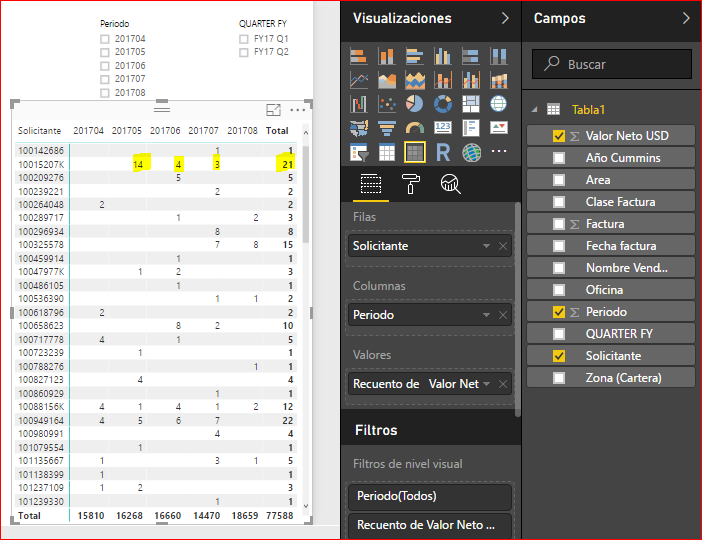This screenshot has width=702, height=540.
Task: Collapse the Tabla1 table tree
Action: 535,109
